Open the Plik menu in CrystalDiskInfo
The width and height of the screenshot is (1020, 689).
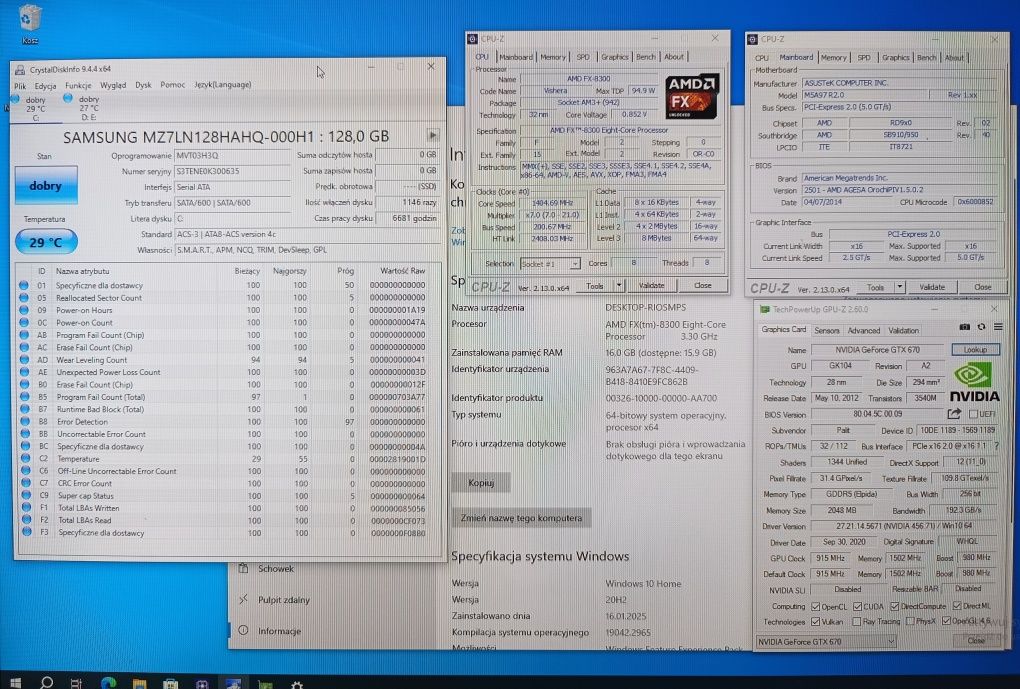coord(21,86)
